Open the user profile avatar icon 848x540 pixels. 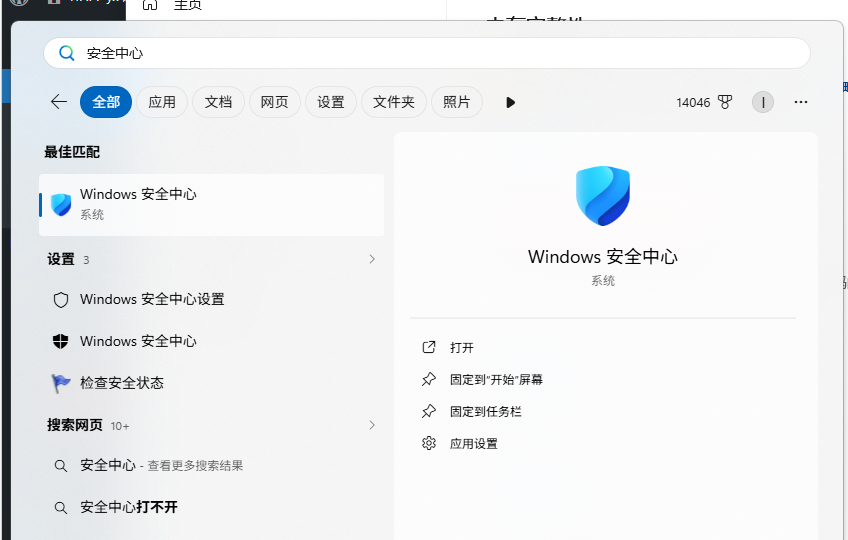click(763, 102)
